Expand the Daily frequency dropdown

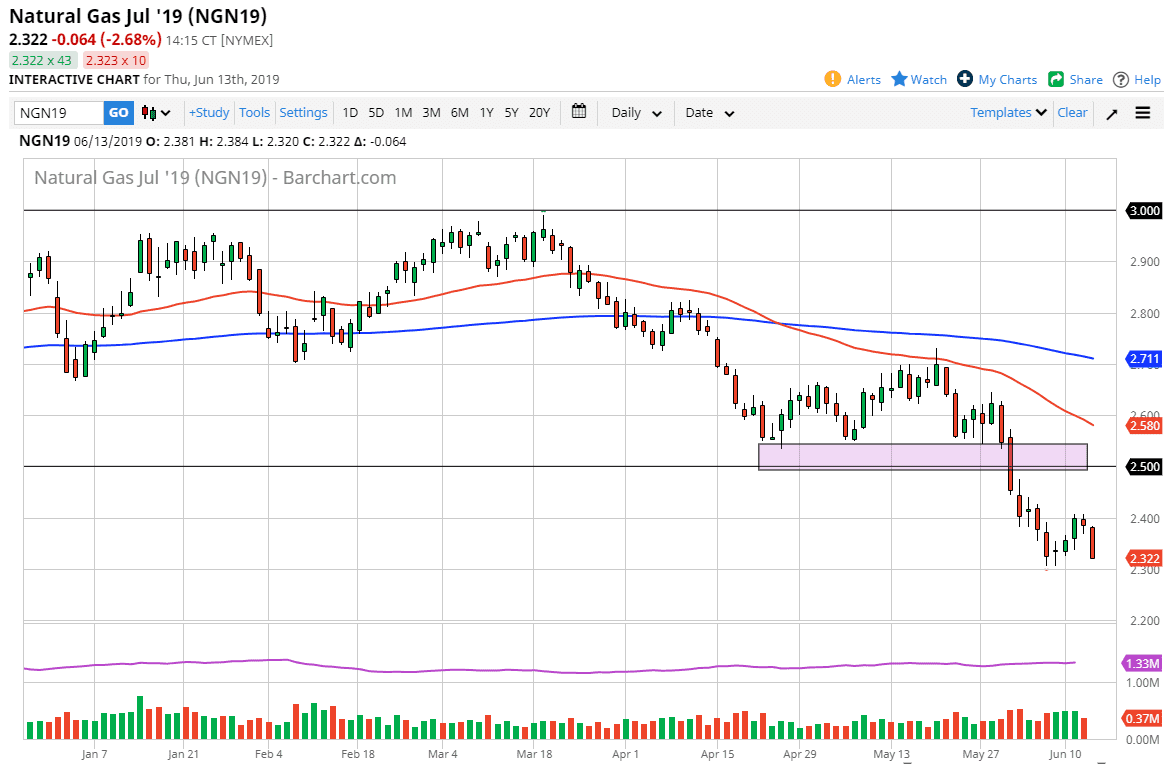[637, 113]
